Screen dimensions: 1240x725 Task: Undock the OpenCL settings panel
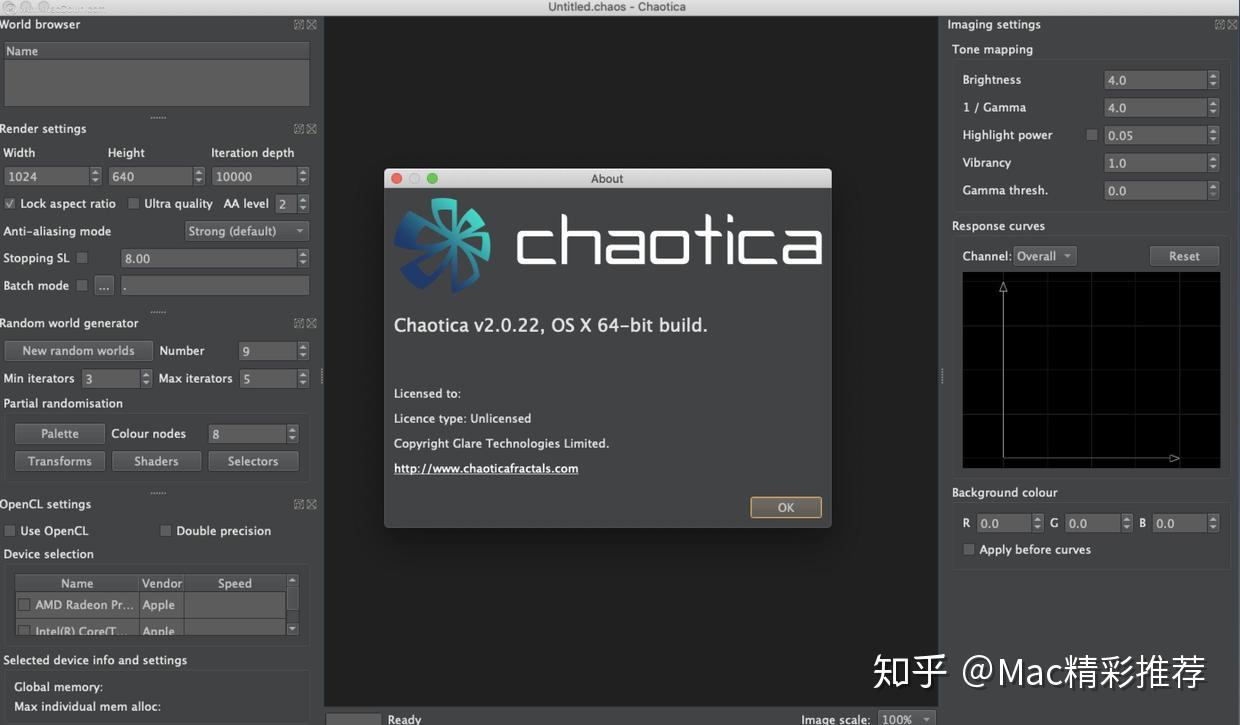pos(298,504)
